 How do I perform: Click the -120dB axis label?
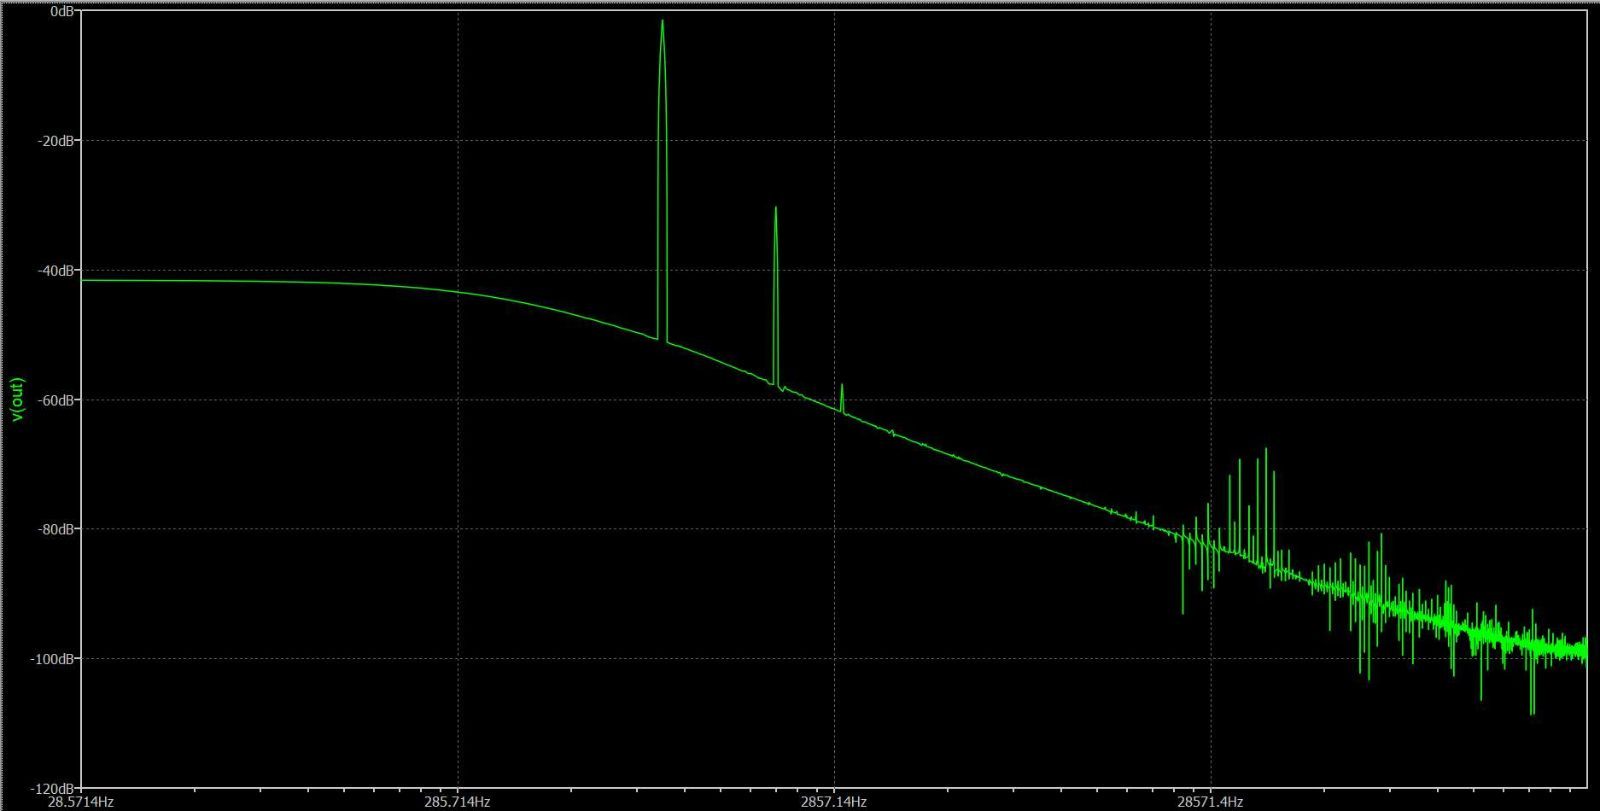52,788
